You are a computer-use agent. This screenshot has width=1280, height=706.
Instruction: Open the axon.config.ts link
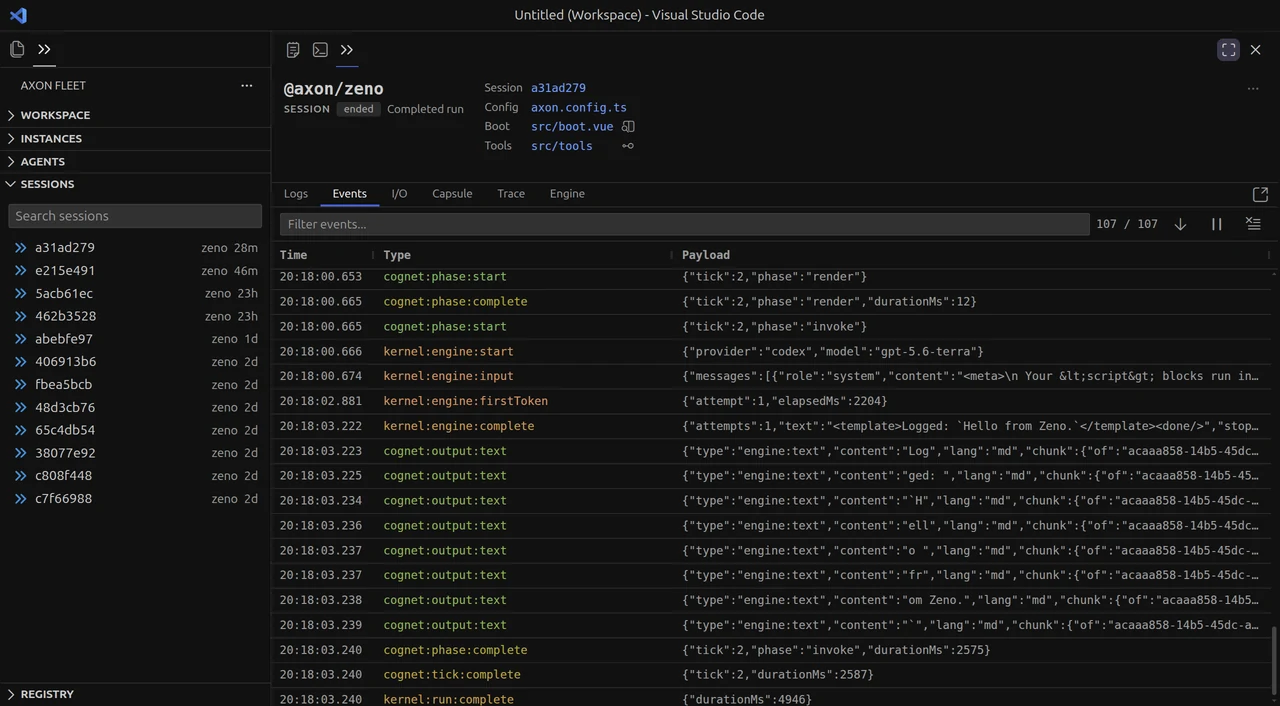pos(579,108)
